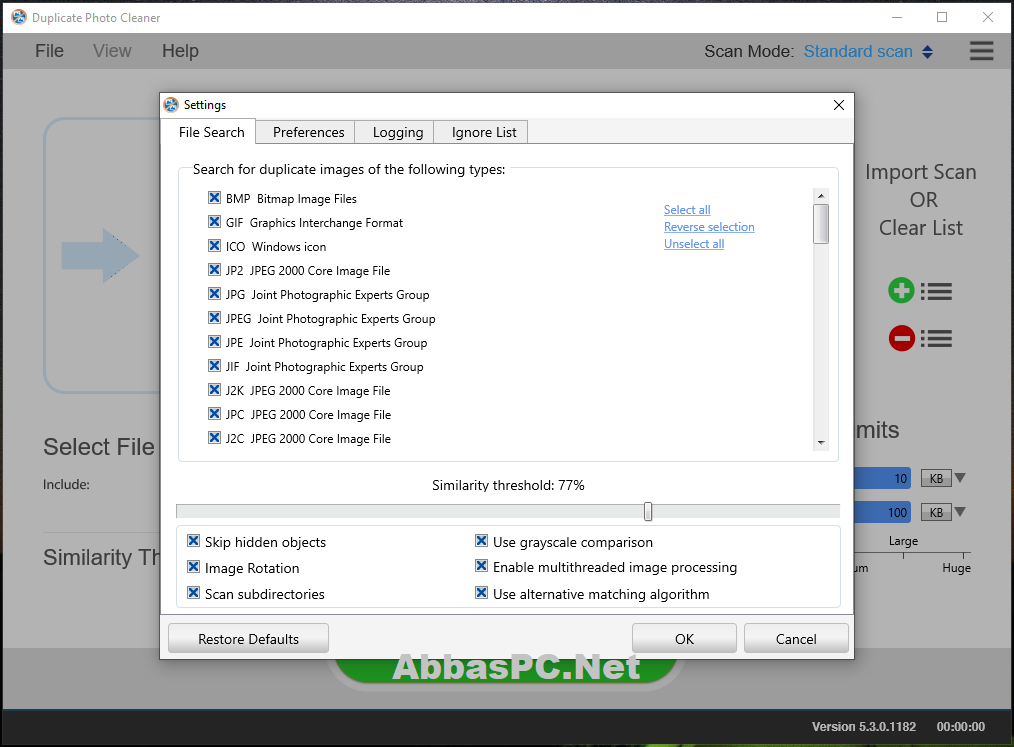Open the KB unit dropdown beside value 10
Image resolution: width=1014 pixels, height=747 pixels.
pos(943,479)
